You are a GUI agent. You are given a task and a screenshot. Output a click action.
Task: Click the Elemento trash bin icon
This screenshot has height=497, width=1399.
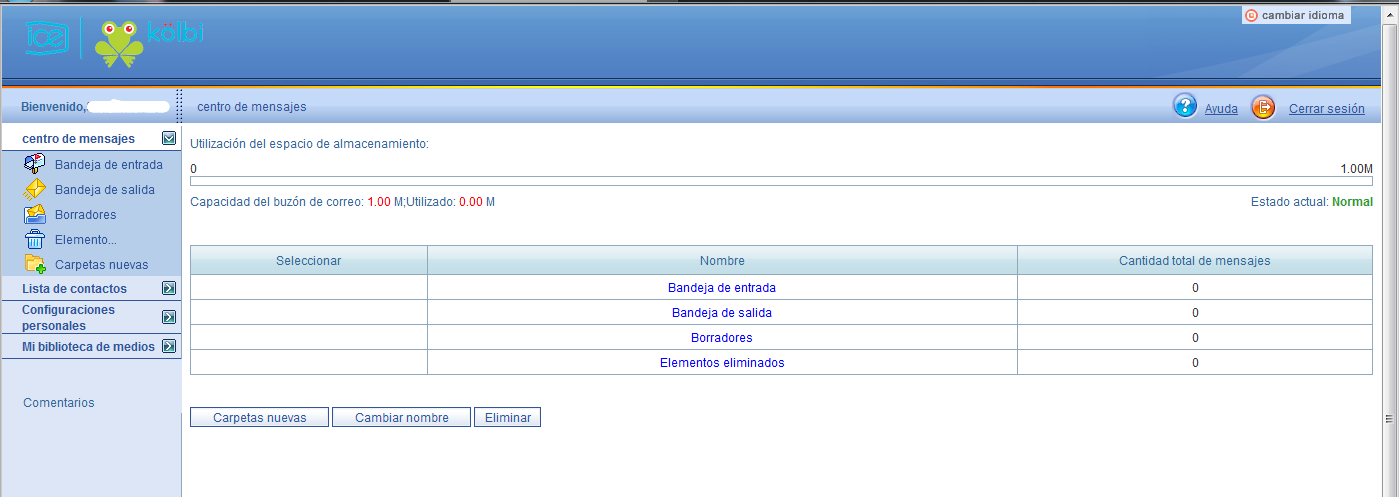(35, 239)
